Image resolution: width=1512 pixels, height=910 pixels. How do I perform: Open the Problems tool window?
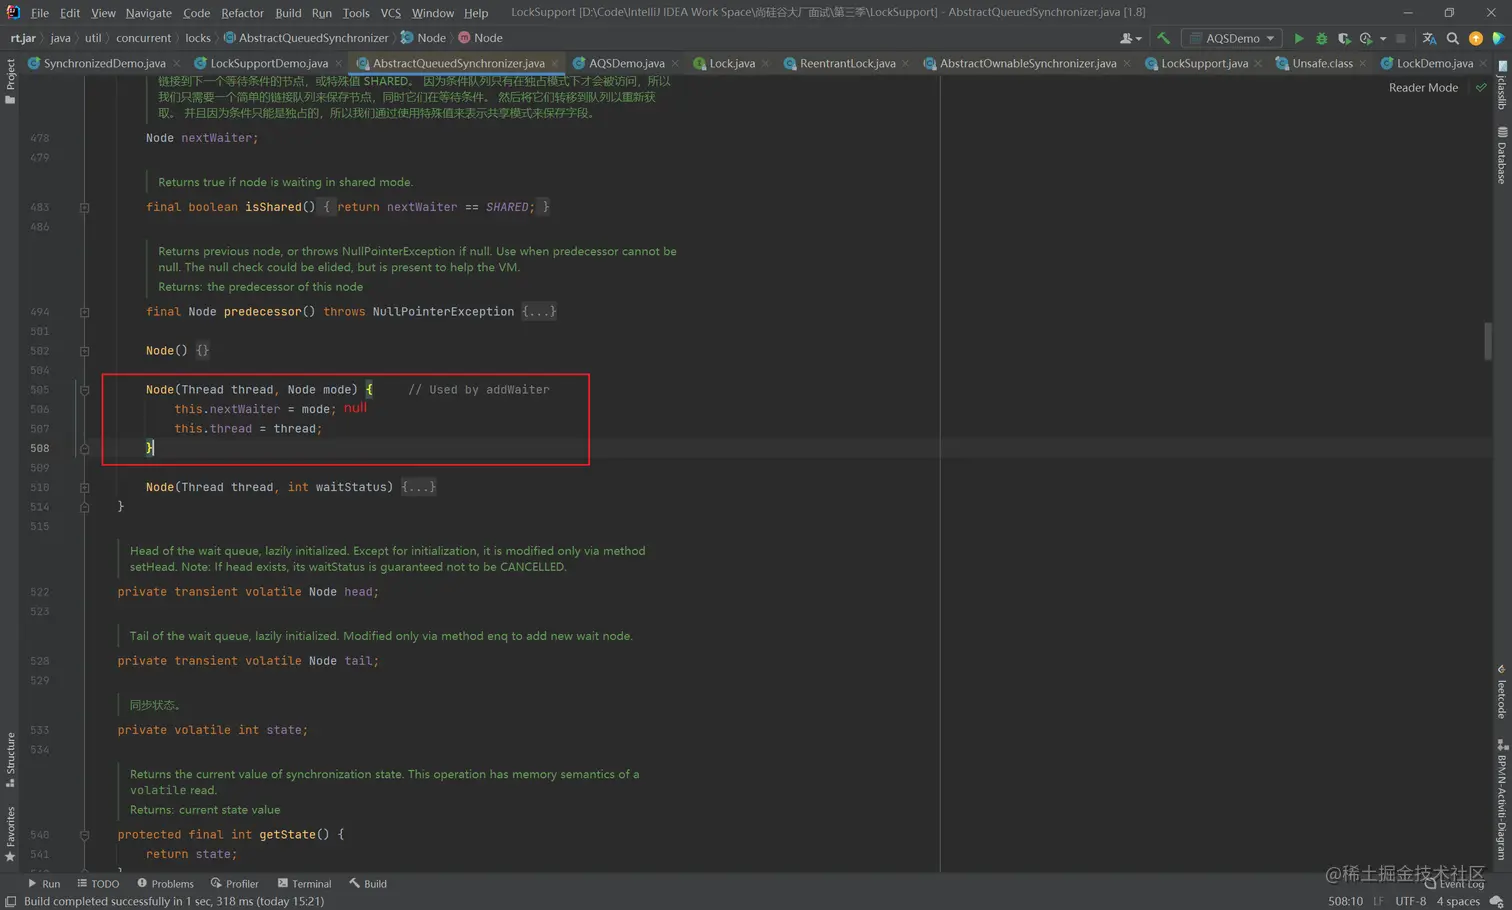[165, 884]
